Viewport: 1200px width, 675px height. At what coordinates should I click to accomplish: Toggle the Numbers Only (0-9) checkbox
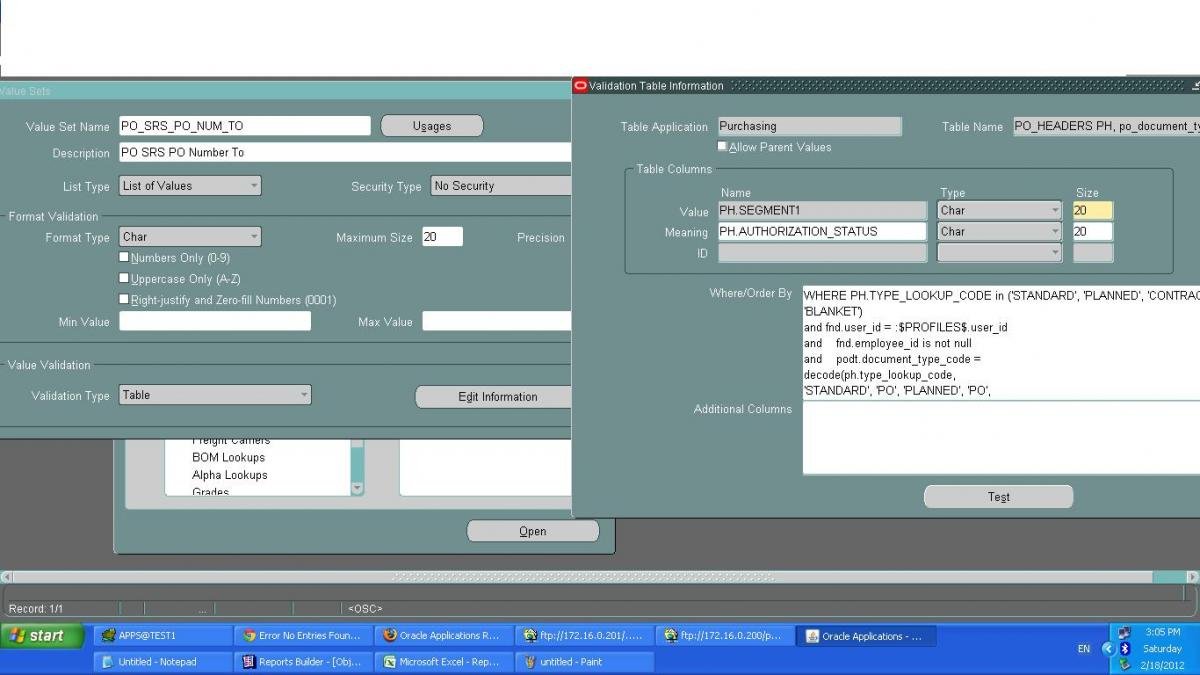pyautogui.click(x=124, y=258)
